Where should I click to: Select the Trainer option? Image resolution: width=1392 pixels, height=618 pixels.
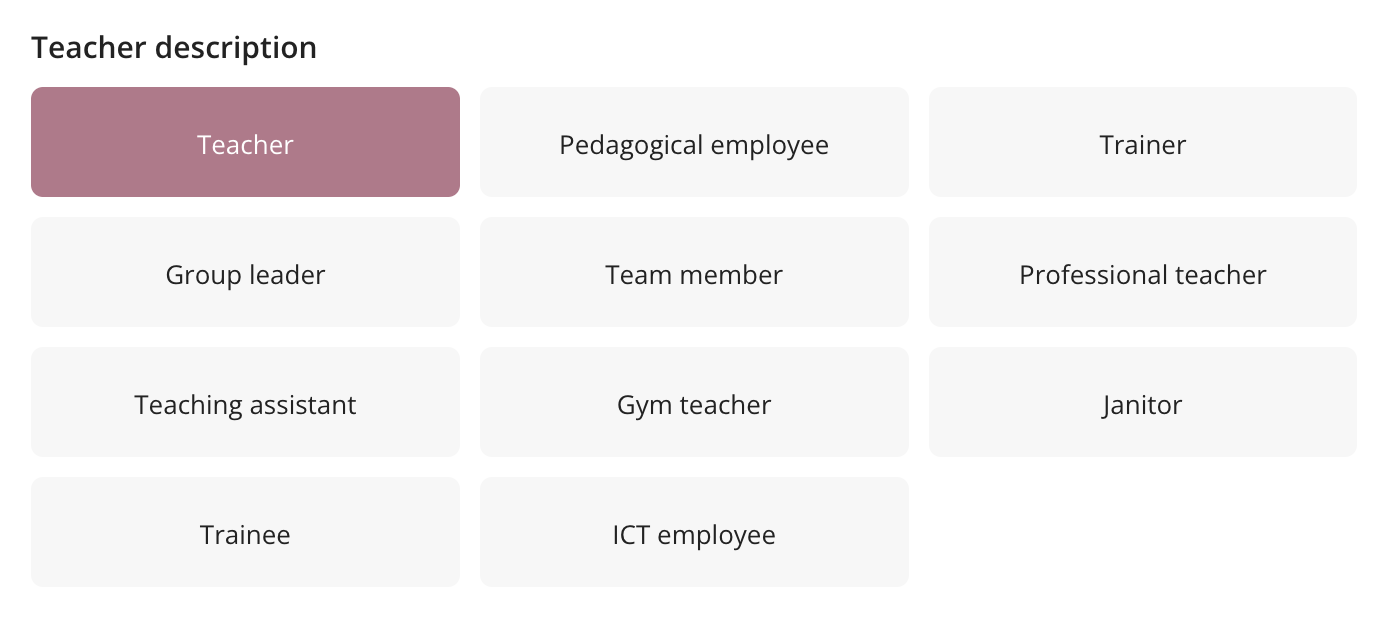tap(1143, 142)
